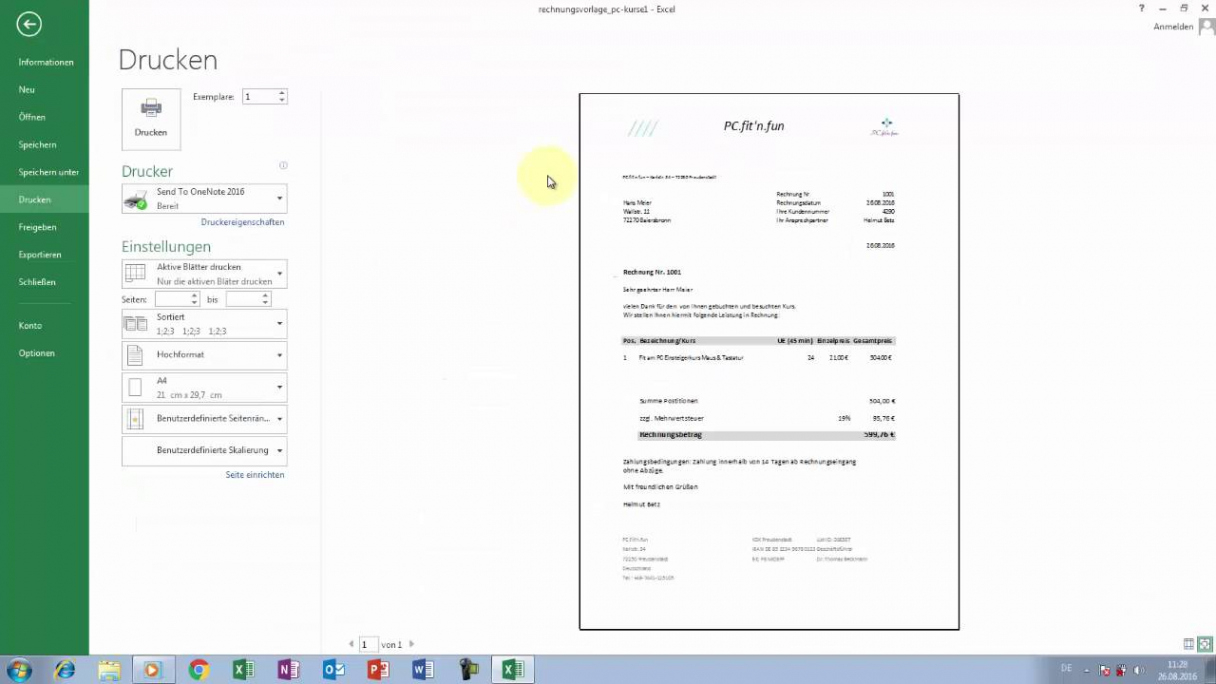Open Exportieren in the left menu
Image resolution: width=1216 pixels, height=684 pixels.
click(x=40, y=255)
